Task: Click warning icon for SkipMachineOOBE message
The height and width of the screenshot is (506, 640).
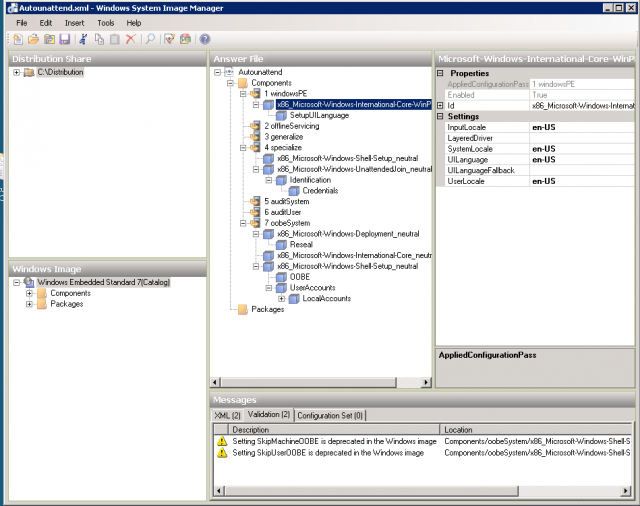Action: [222, 441]
